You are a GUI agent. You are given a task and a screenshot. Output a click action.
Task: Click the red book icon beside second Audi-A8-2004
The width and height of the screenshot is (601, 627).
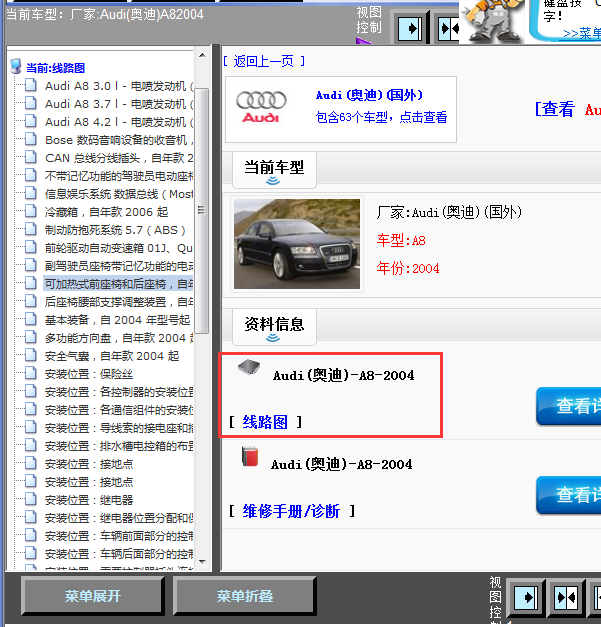point(250,456)
